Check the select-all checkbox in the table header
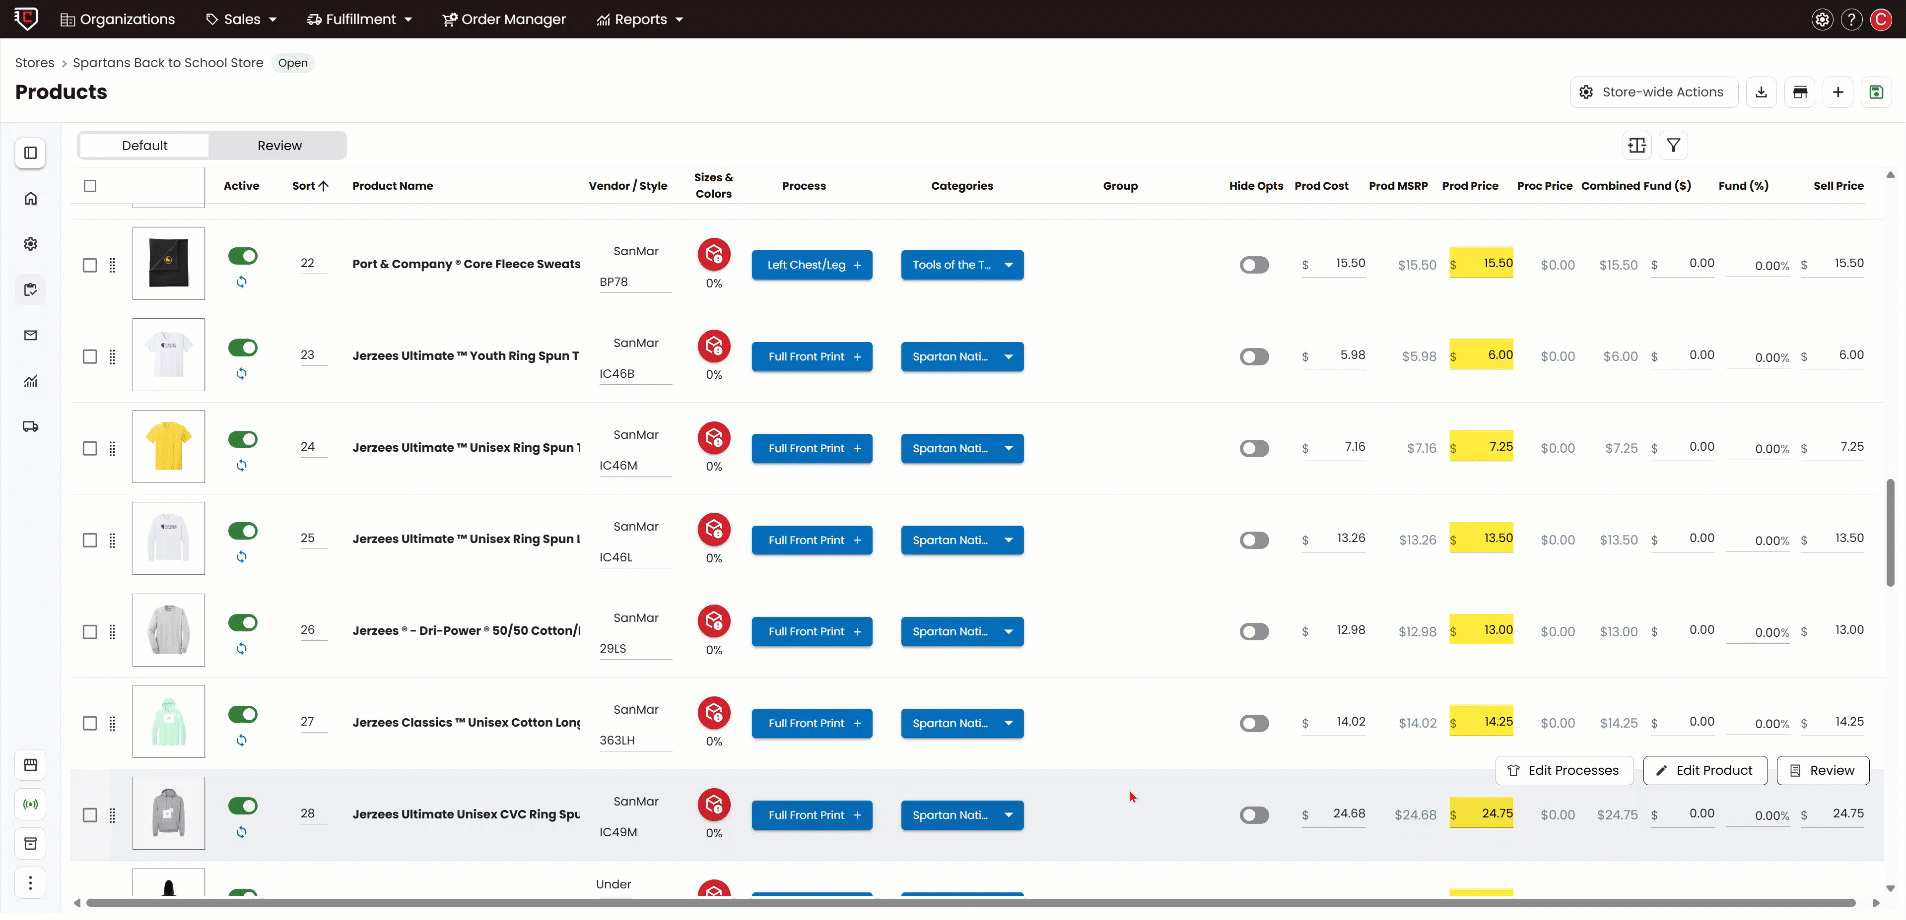Viewport: 1906px width, 920px height. [90, 186]
